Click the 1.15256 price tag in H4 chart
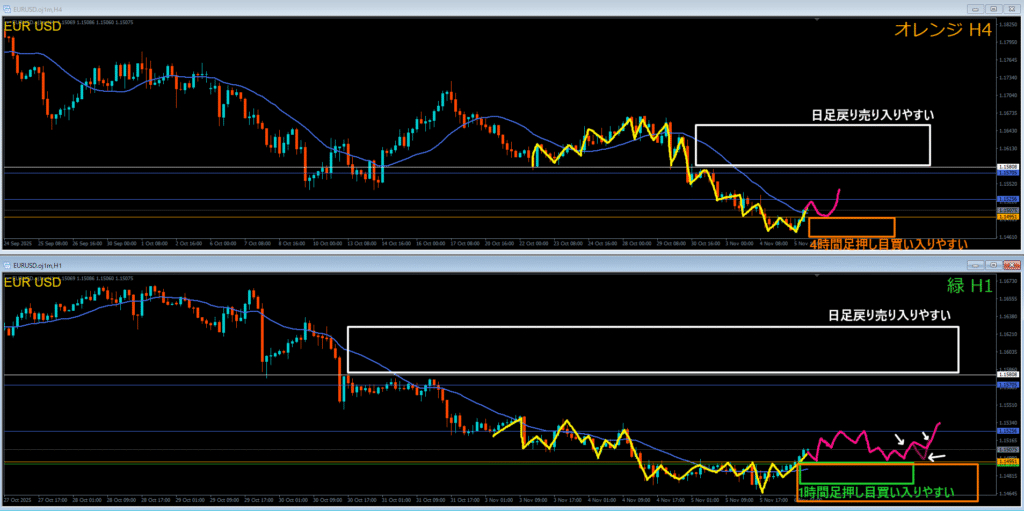The width and height of the screenshot is (1024, 511). point(1006,199)
